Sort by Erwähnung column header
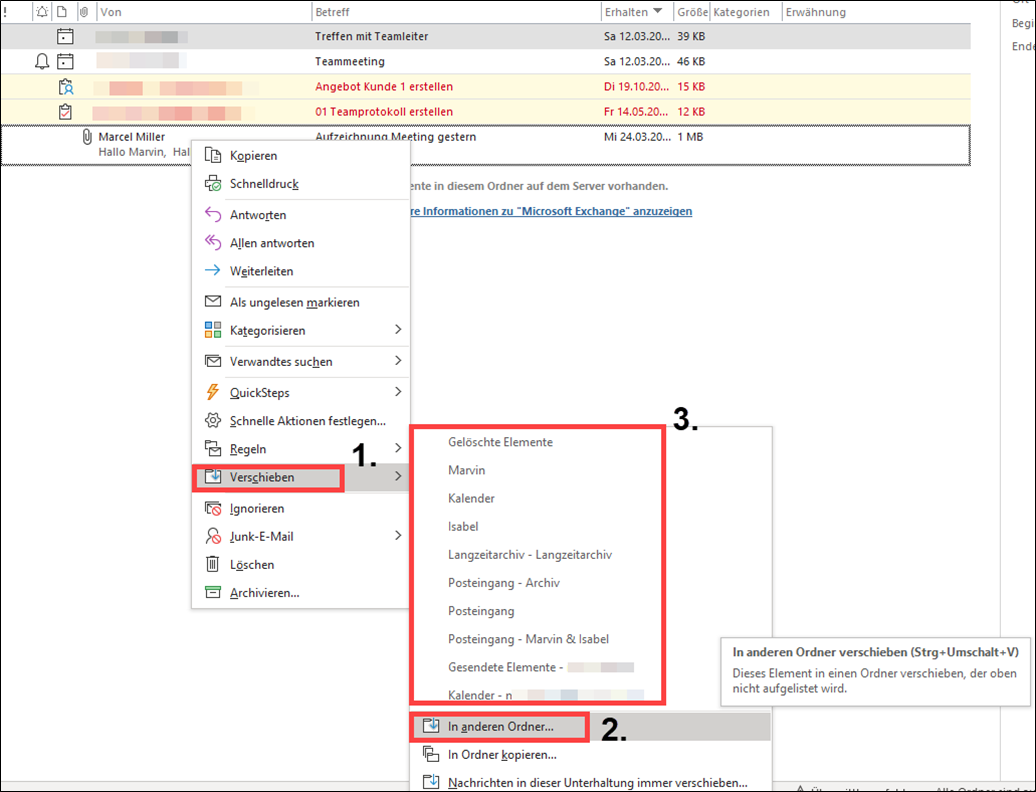Screen dimensions: 1036x792 click(815, 12)
